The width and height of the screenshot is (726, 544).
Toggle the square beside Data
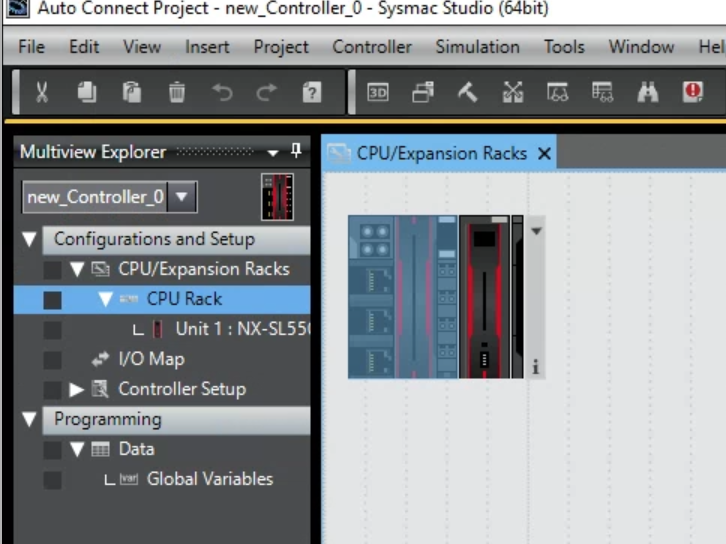[52, 450]
